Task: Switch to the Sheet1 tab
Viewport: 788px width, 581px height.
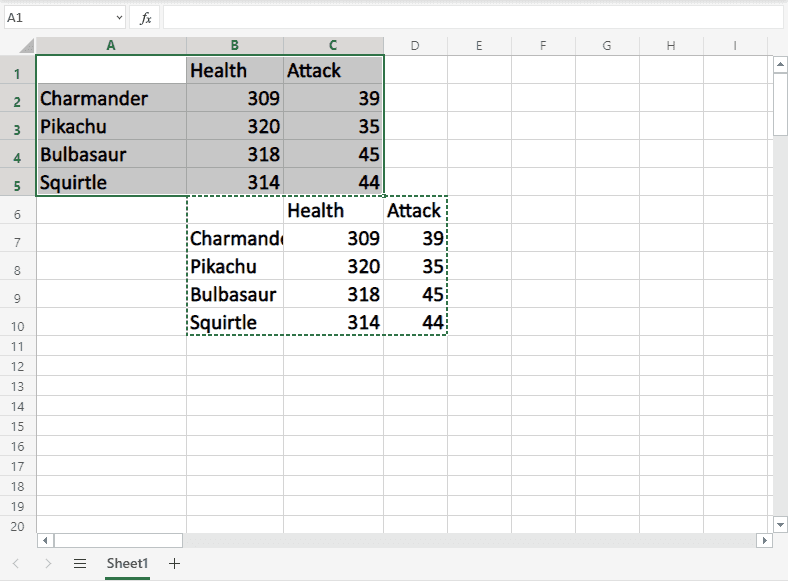Action: [x=128, y=564]
